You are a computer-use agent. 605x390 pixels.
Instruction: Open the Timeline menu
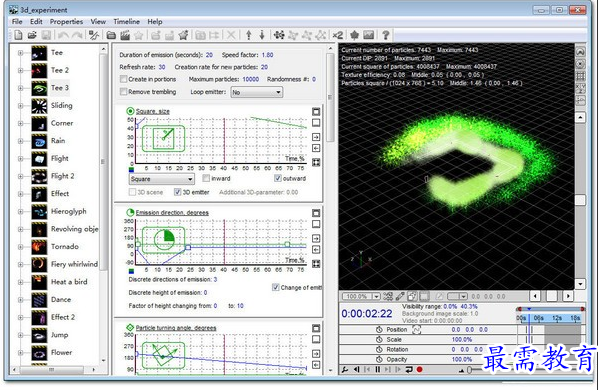[126, 22]
